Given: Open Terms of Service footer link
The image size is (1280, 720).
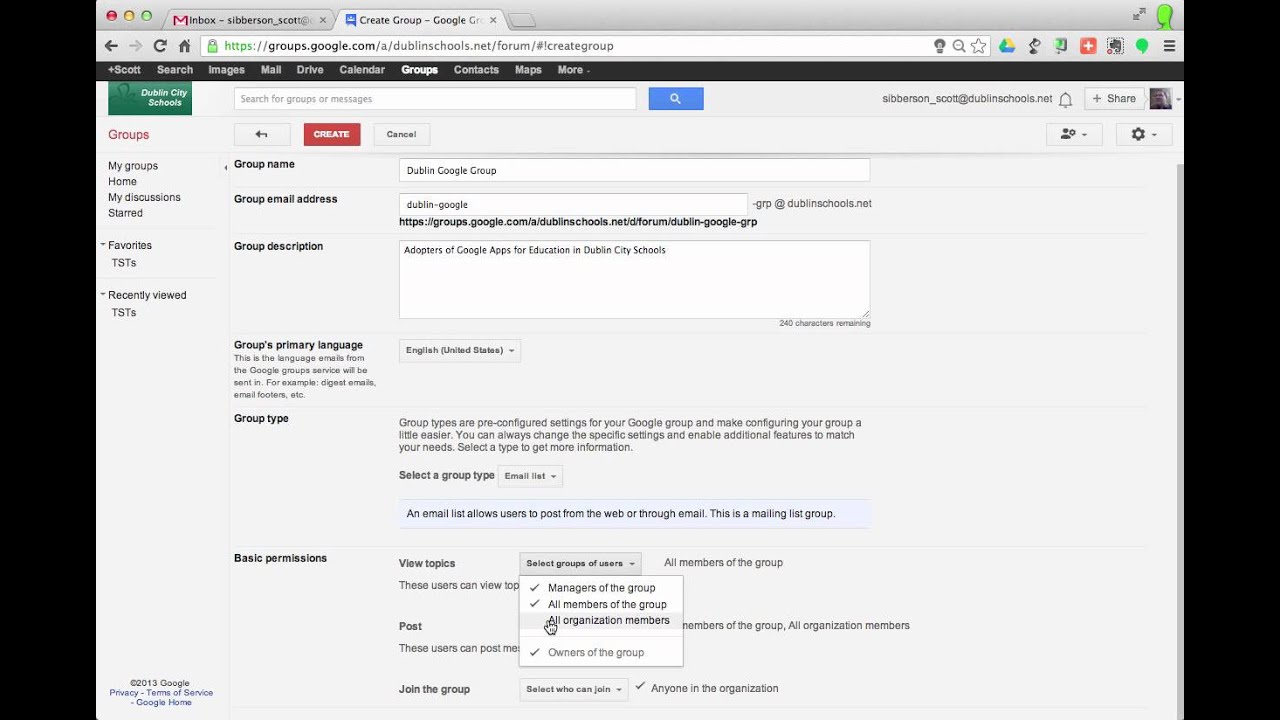Looking at the screenshot, I should (179, 692).
